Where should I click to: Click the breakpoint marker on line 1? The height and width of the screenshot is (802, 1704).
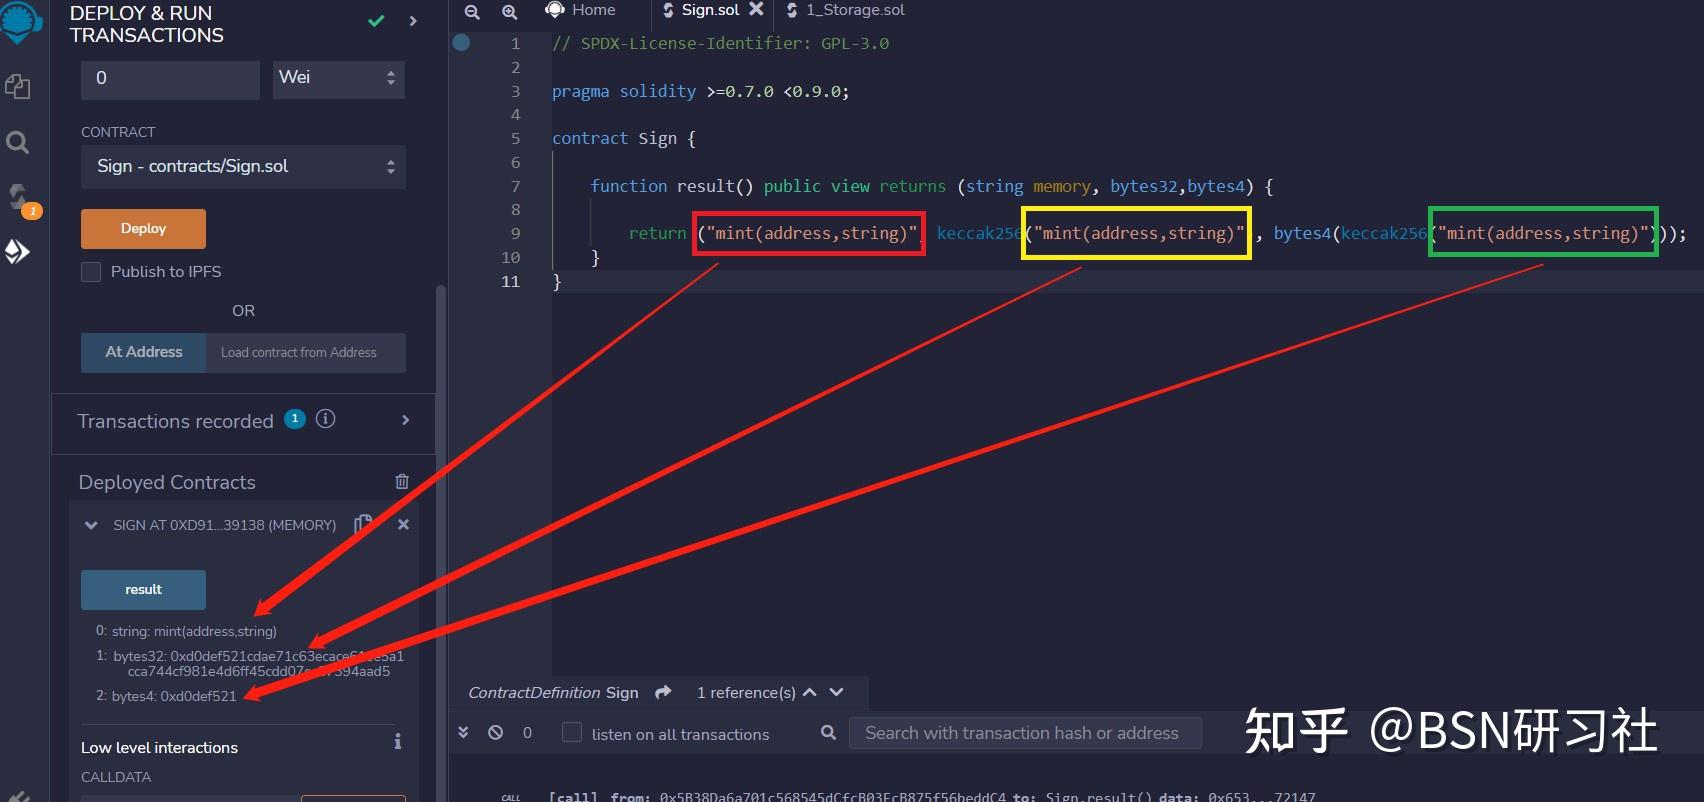coord(461,42)
